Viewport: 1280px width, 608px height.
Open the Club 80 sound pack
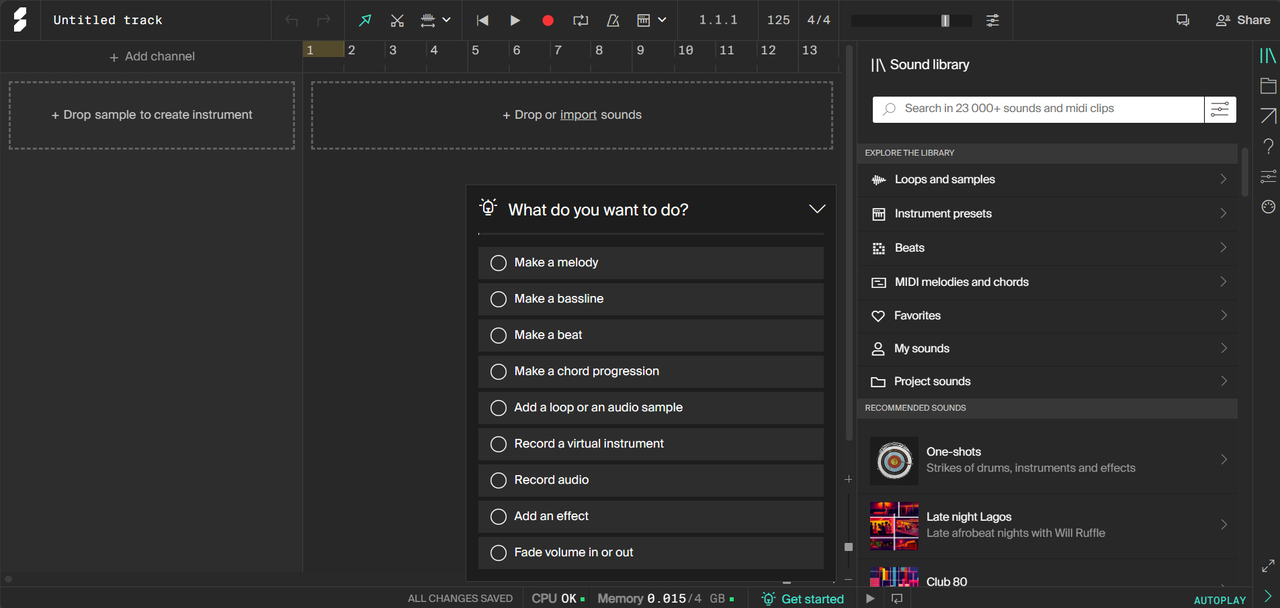point(1047,577)
